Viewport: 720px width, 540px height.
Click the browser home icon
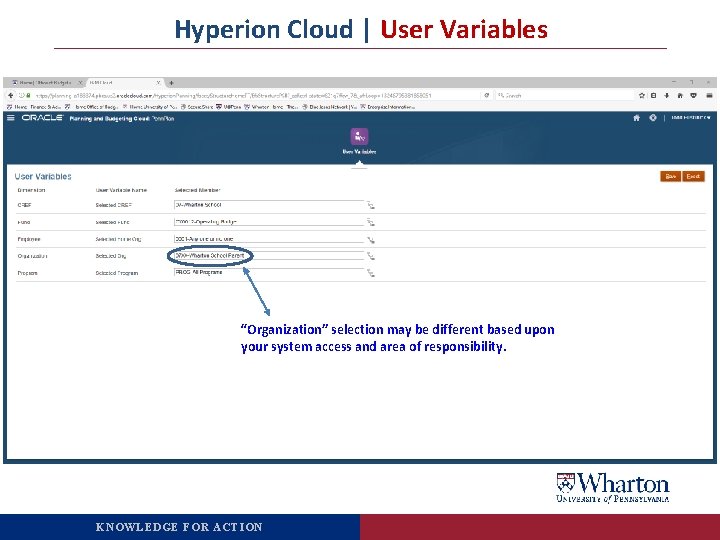[x=680, y=96]
